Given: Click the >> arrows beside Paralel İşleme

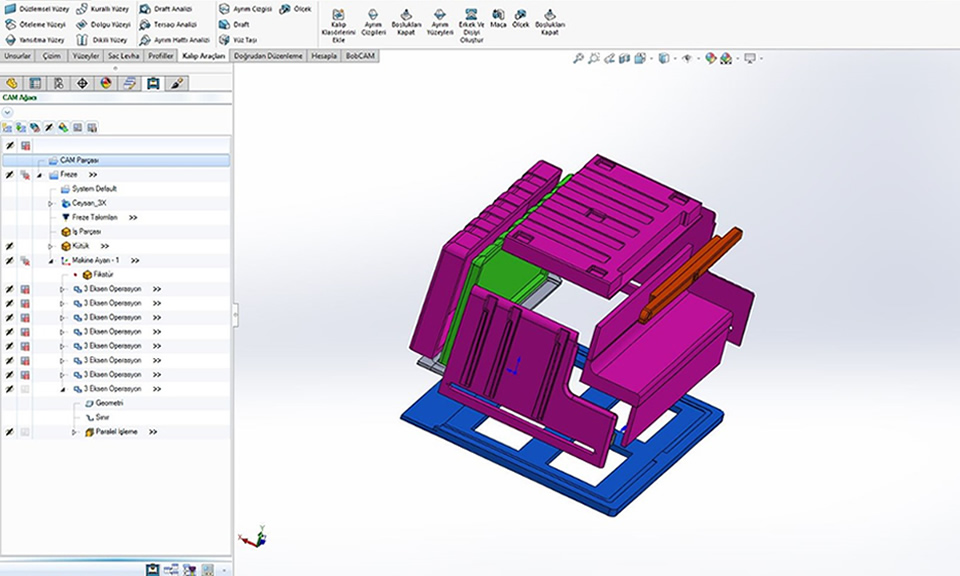Looking at the screenshot, I should tap(153, 432).
